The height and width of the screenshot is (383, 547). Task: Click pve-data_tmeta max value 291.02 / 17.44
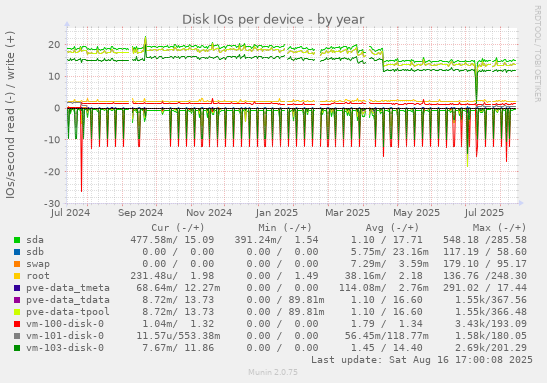tap(485, 288)
